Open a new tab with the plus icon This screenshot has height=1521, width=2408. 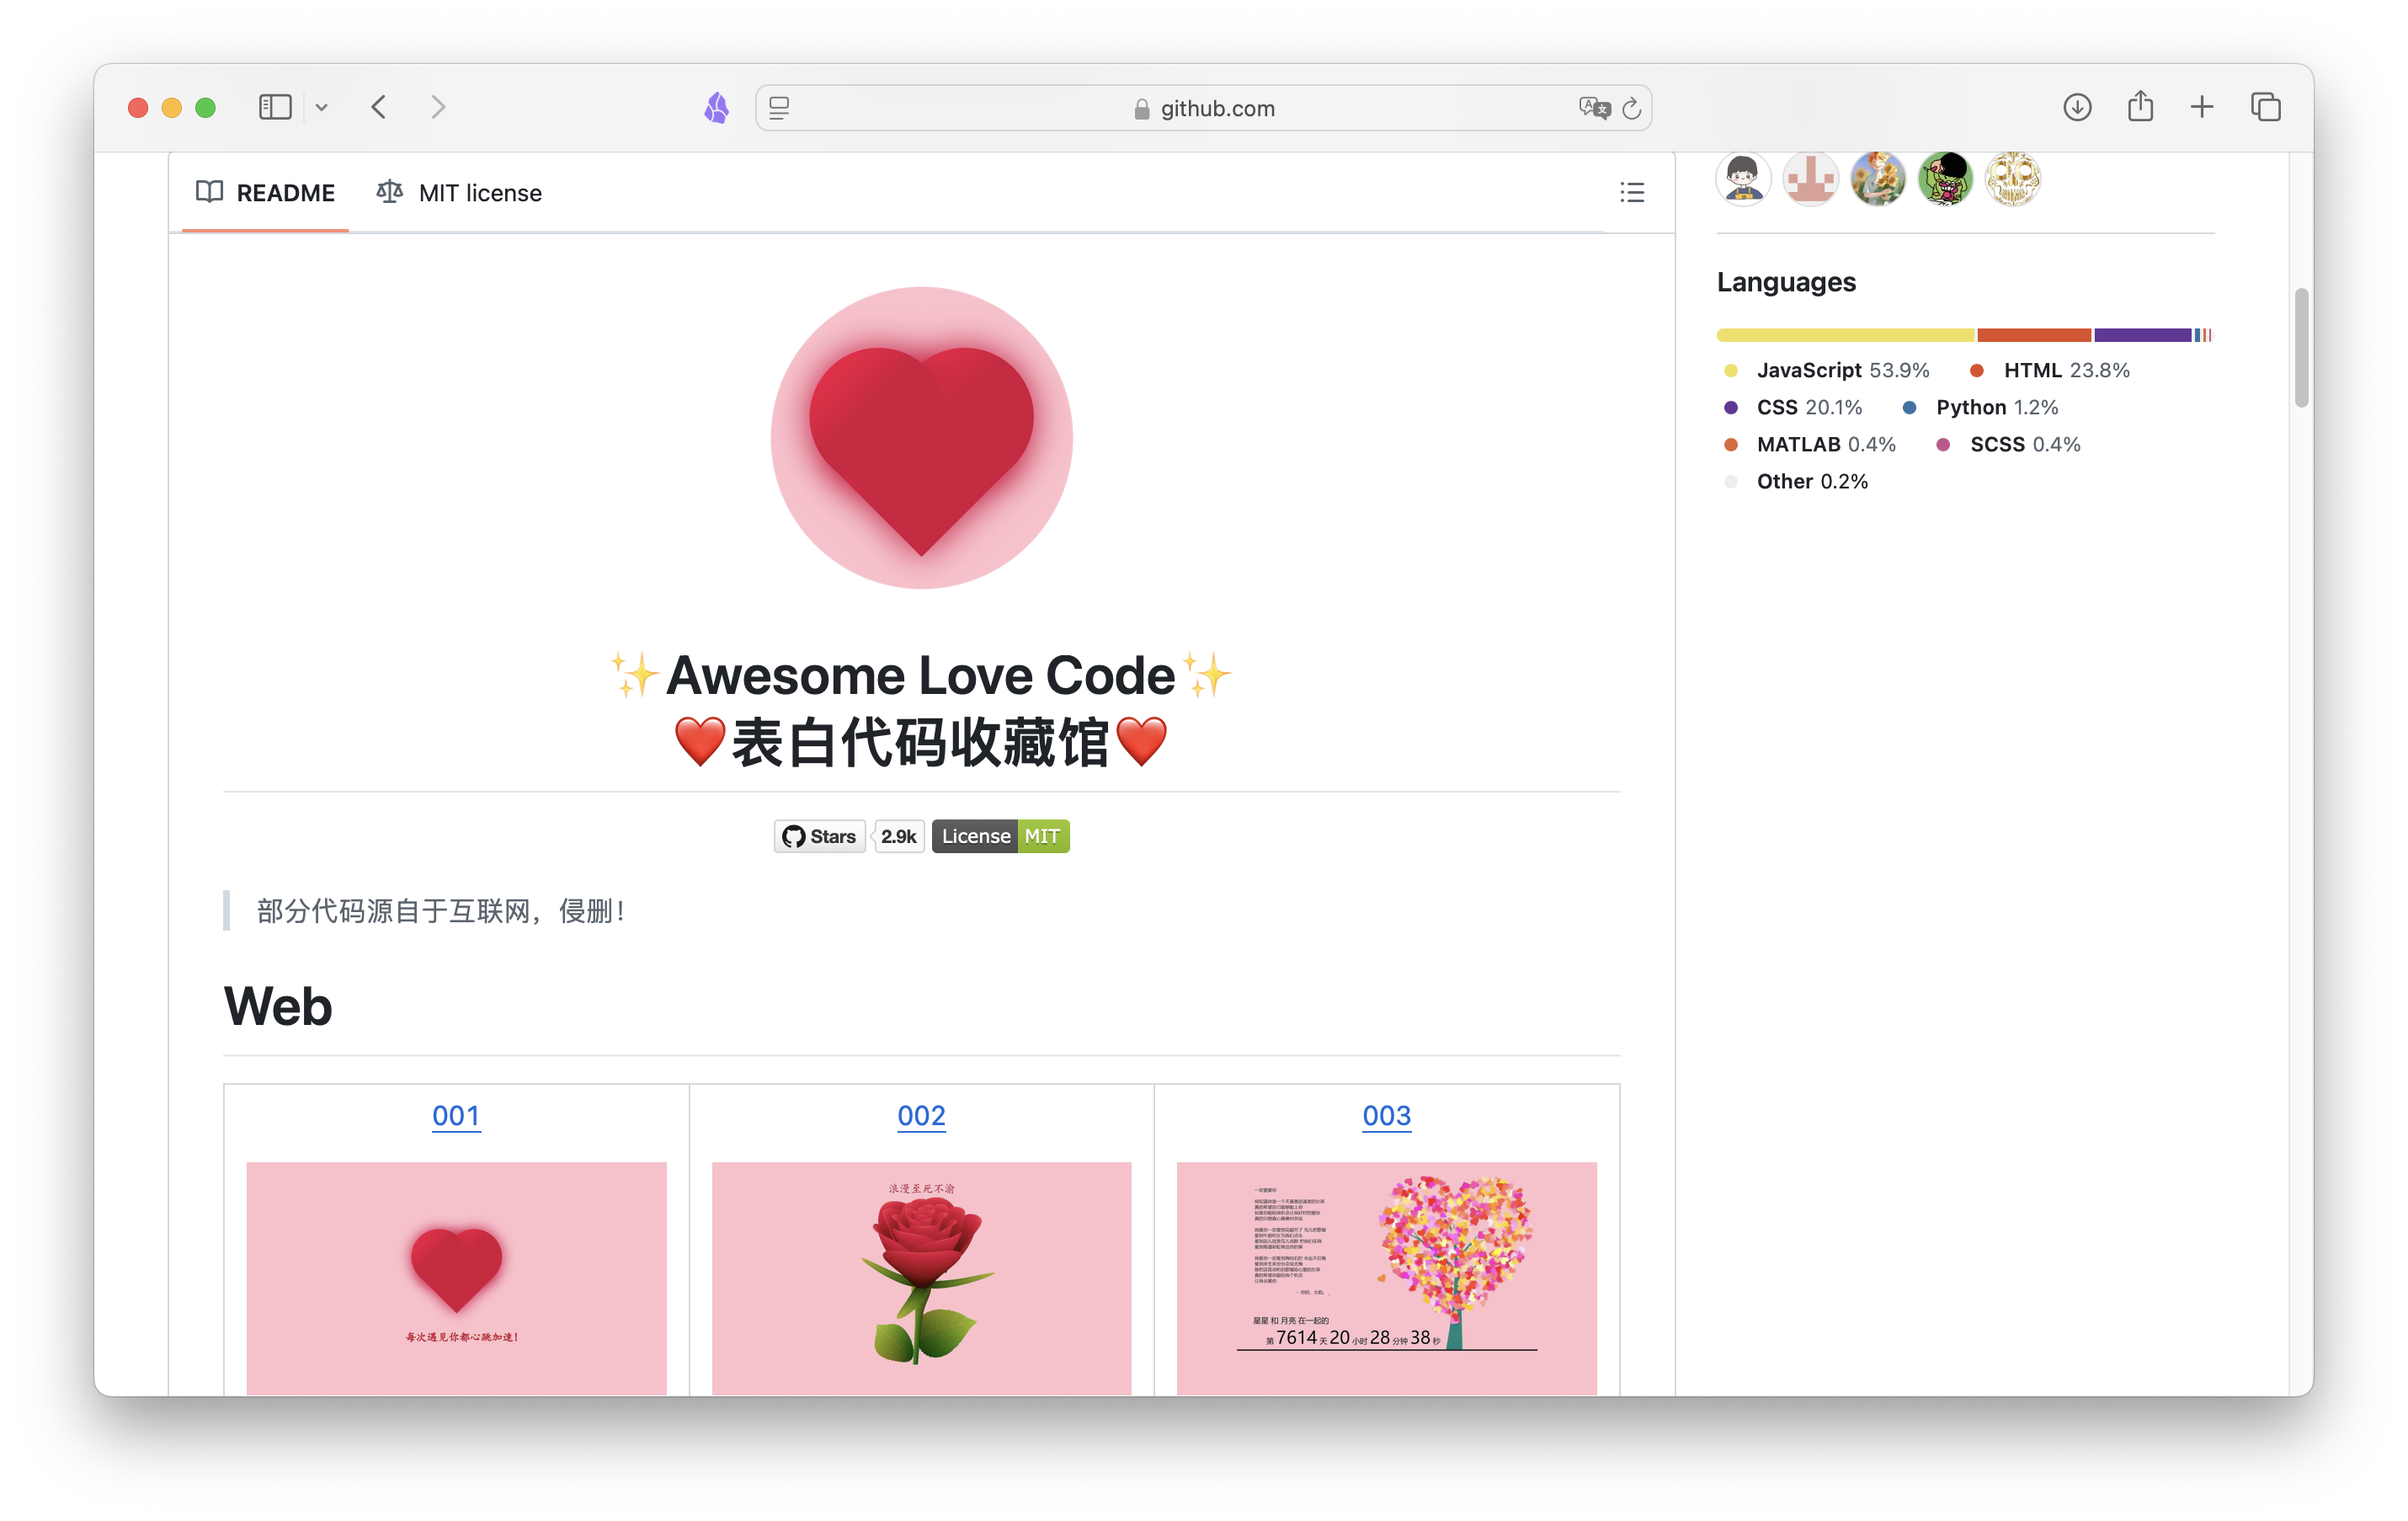[2202, 107]
